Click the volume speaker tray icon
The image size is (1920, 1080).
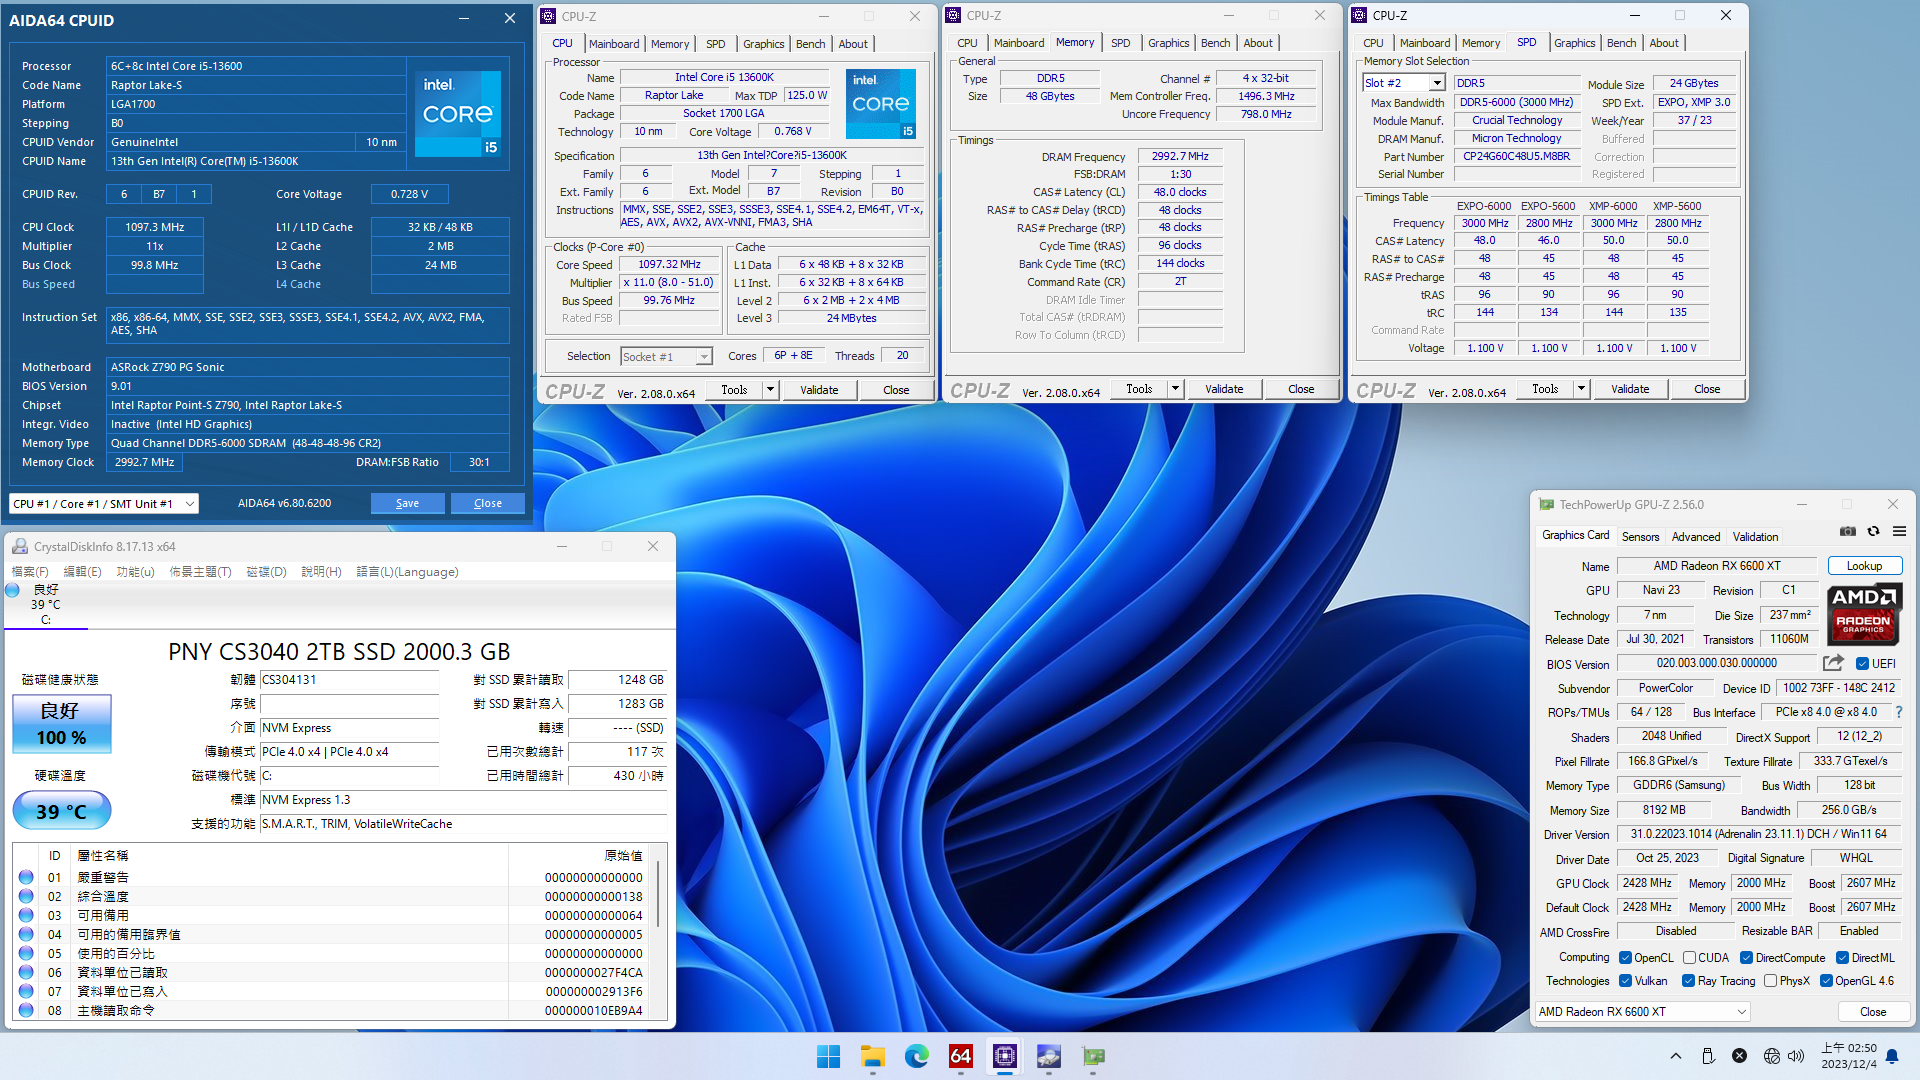(1796, 1056)
